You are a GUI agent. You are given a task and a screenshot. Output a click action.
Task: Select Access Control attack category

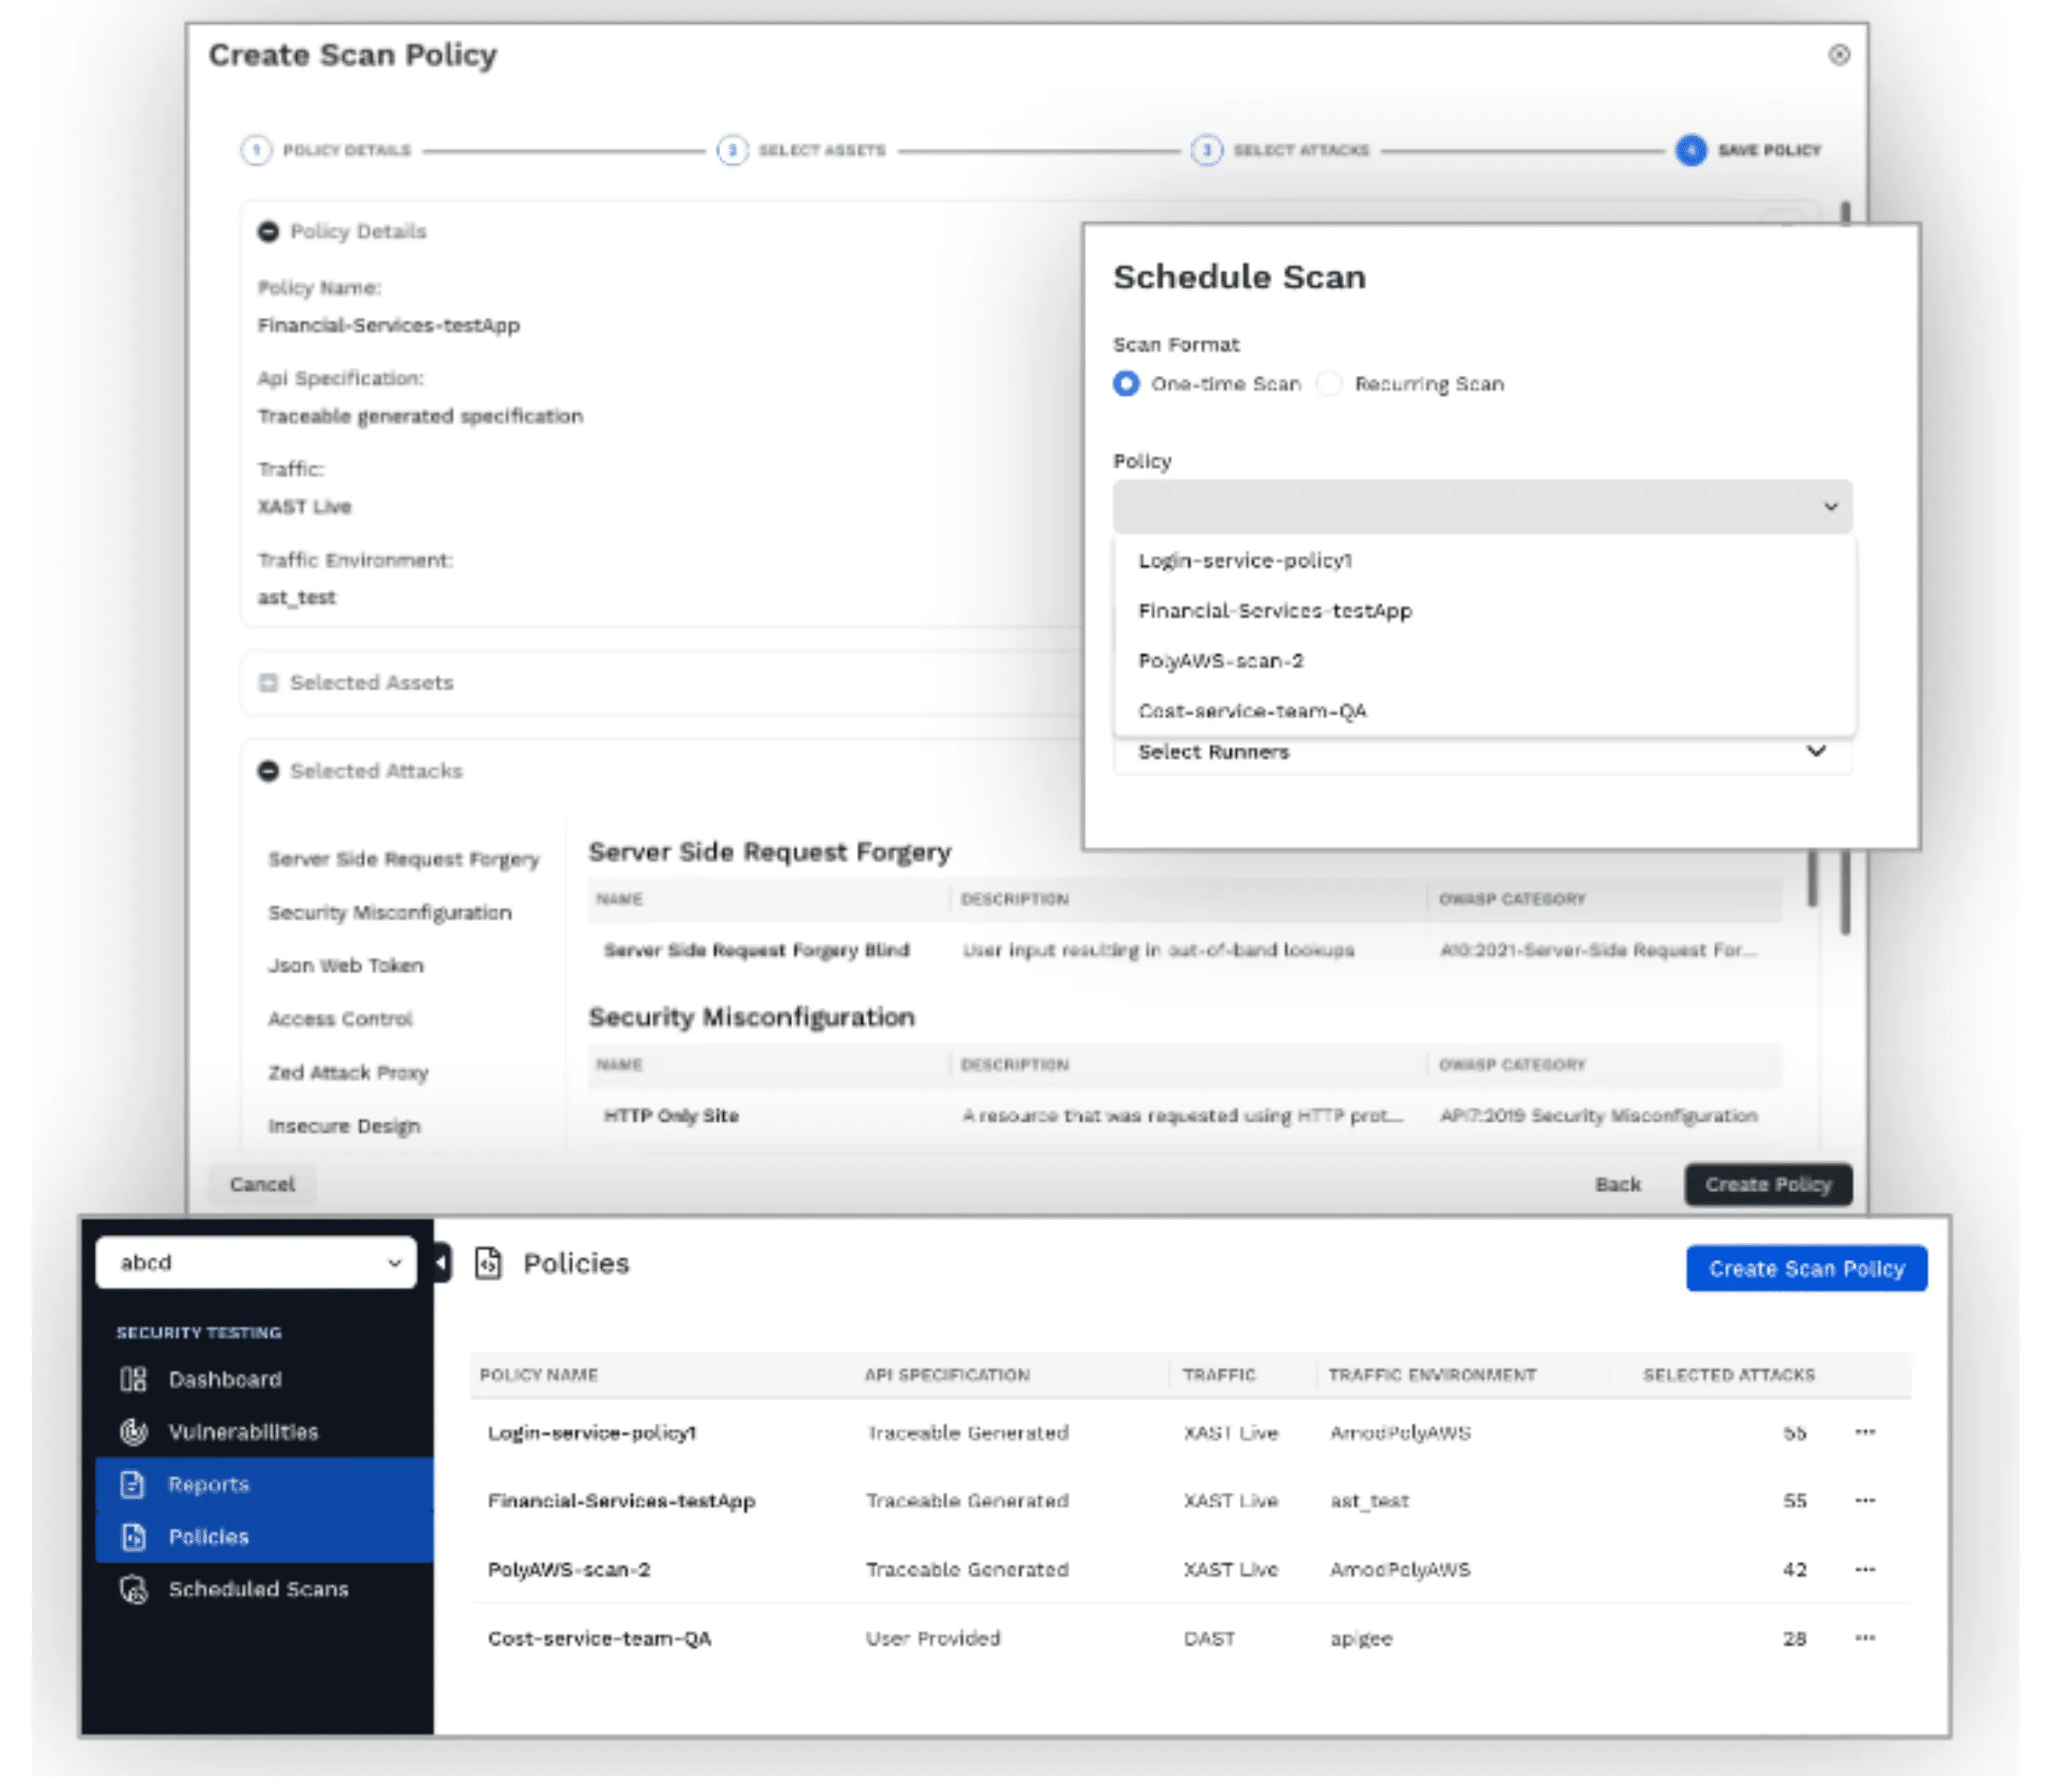click(x=340, y=1018)
